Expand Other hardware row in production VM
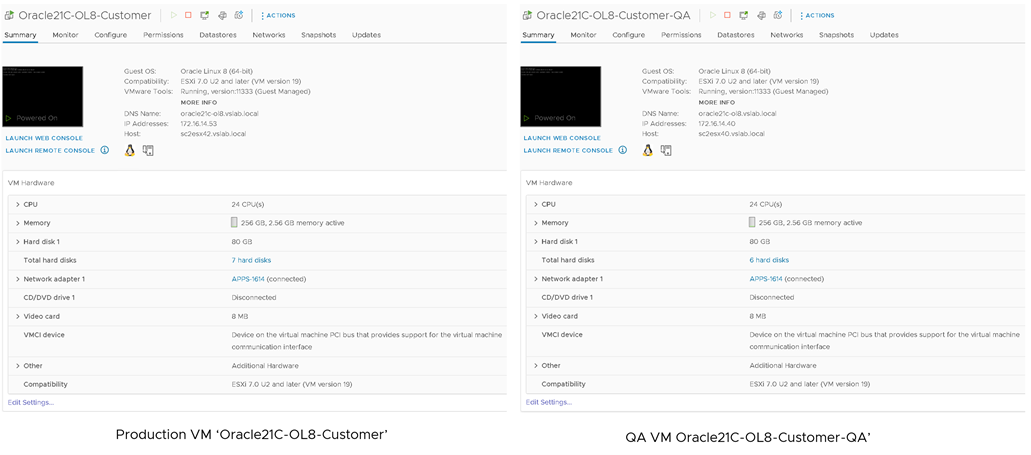Screen dimensions: 1031x455 click(x=18, y=366)
